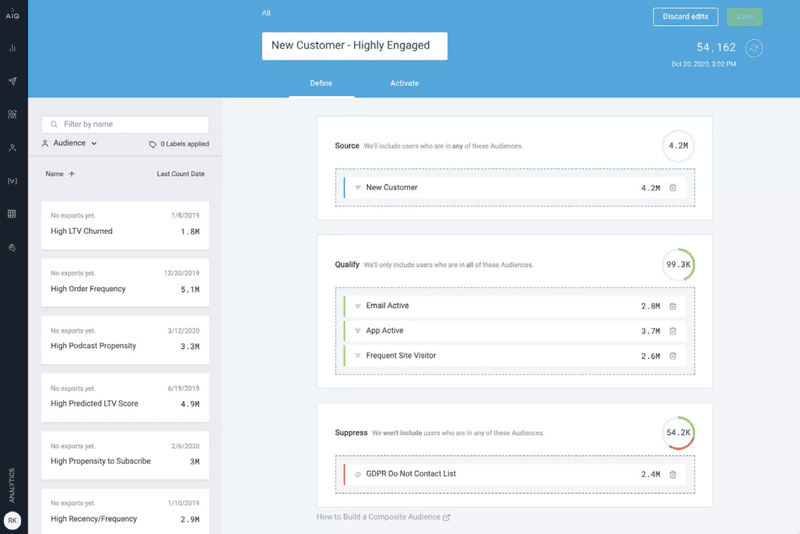This screenshot has width=800, height=534.
Task: Delete App Active from Qualify
Action: click(x=673, y=331)
